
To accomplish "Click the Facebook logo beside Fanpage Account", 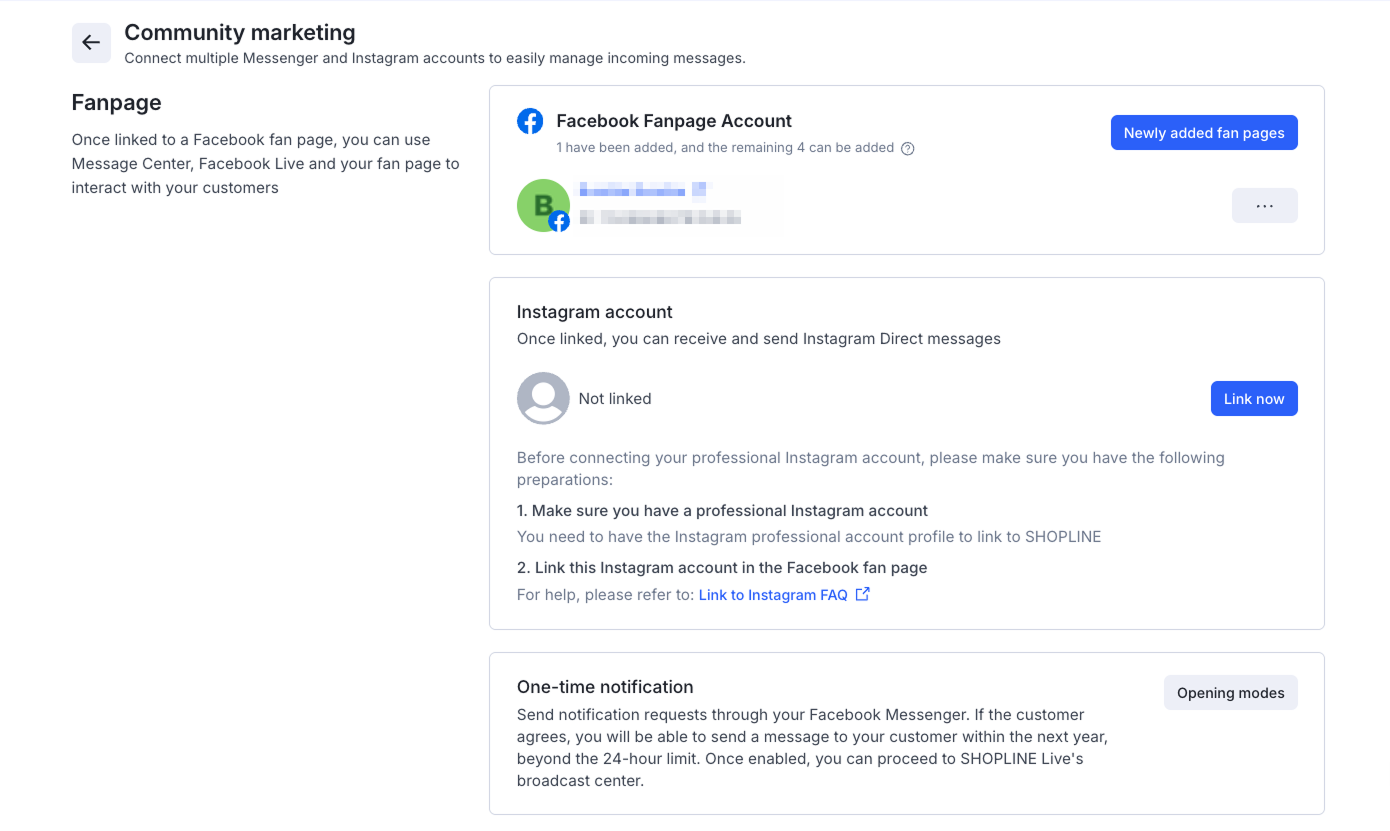I will 530,121.
